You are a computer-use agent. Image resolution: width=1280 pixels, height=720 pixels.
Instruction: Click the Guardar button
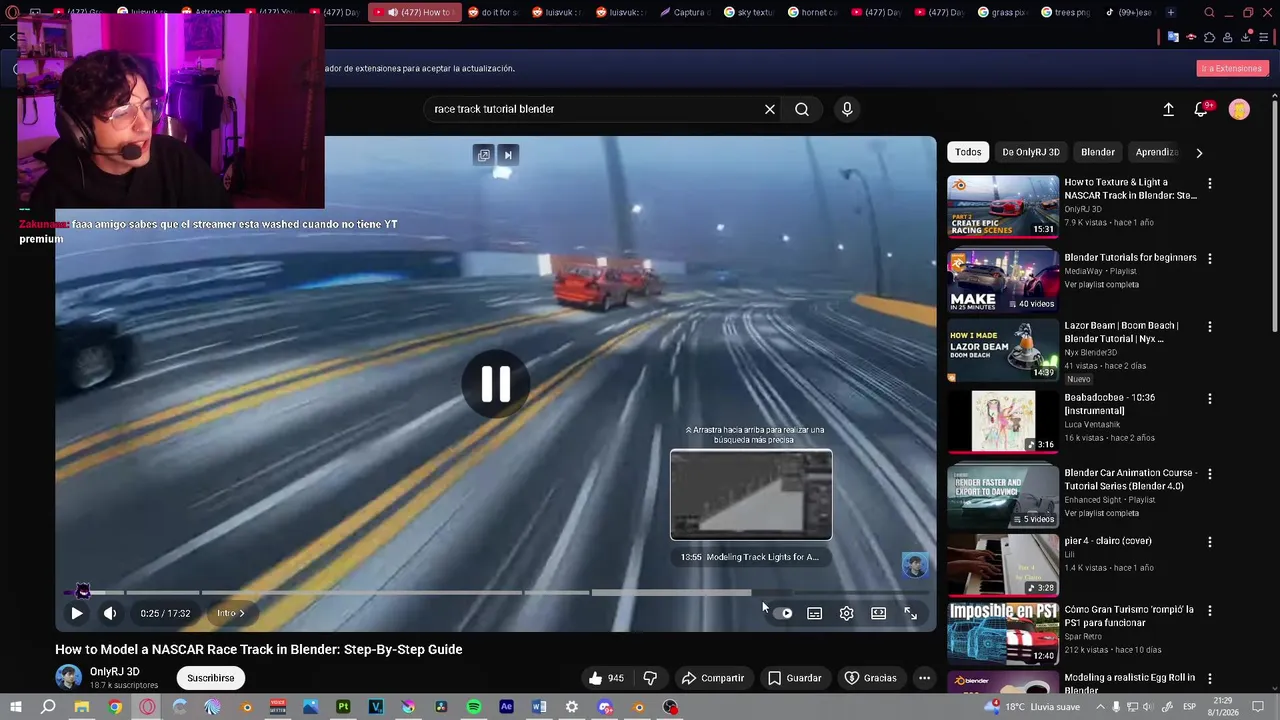[795, 678]
